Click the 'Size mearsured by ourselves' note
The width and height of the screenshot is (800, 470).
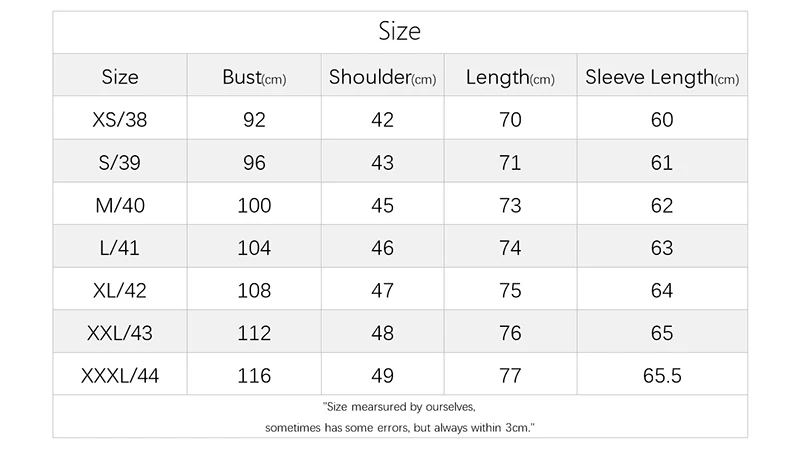pos(399,407)
